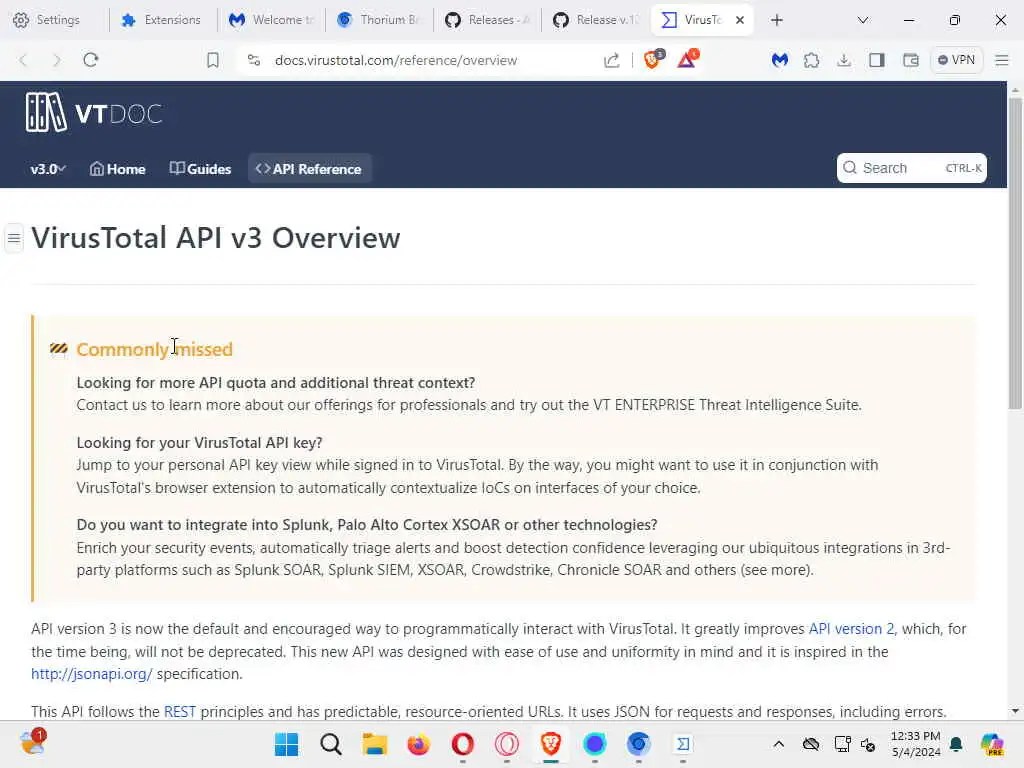Image resolution: width=1024 pixels, height=768 pixels.
Task: Open the GitHub Release v.1 tab
Action: point(596,20)
